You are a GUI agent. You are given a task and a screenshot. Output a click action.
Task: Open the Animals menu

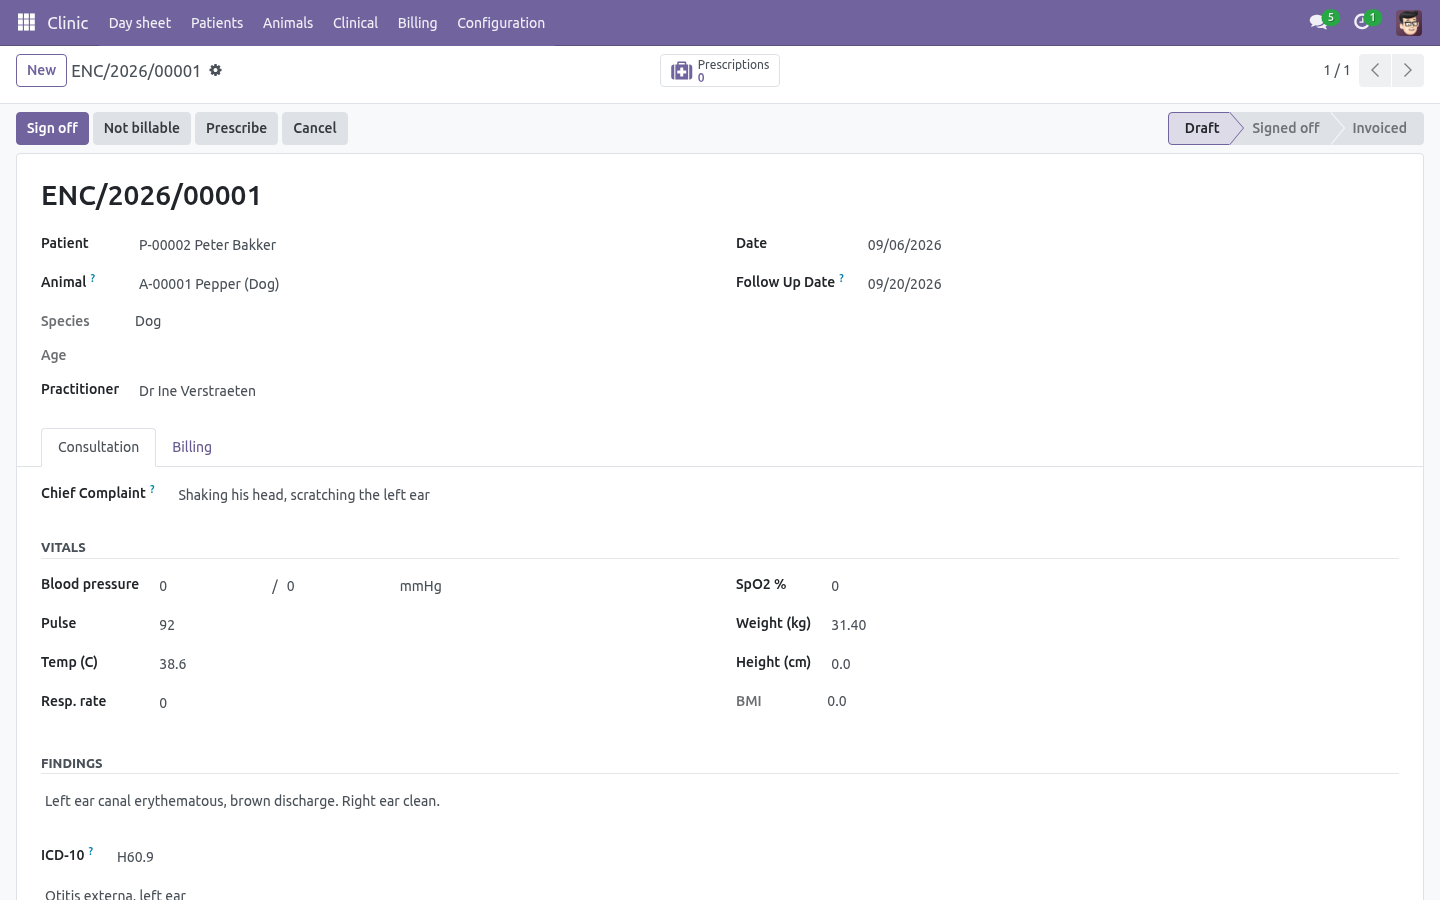tap(288, 23)
